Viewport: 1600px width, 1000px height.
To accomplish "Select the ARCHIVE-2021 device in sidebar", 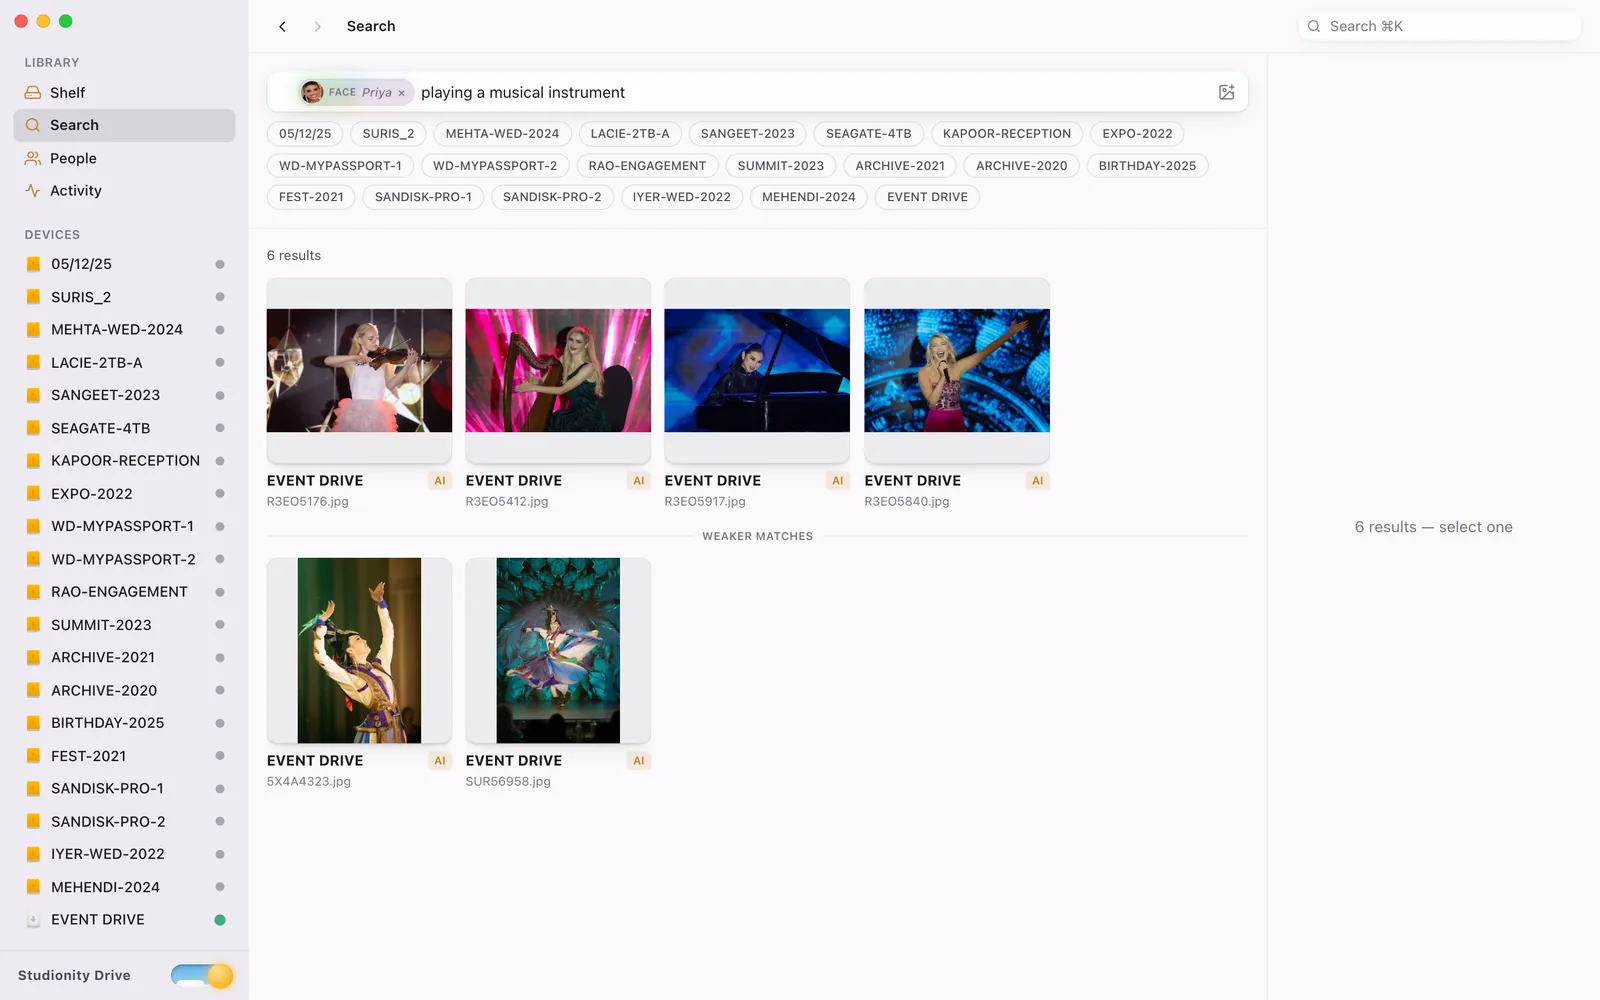I will tap(124, 657).
